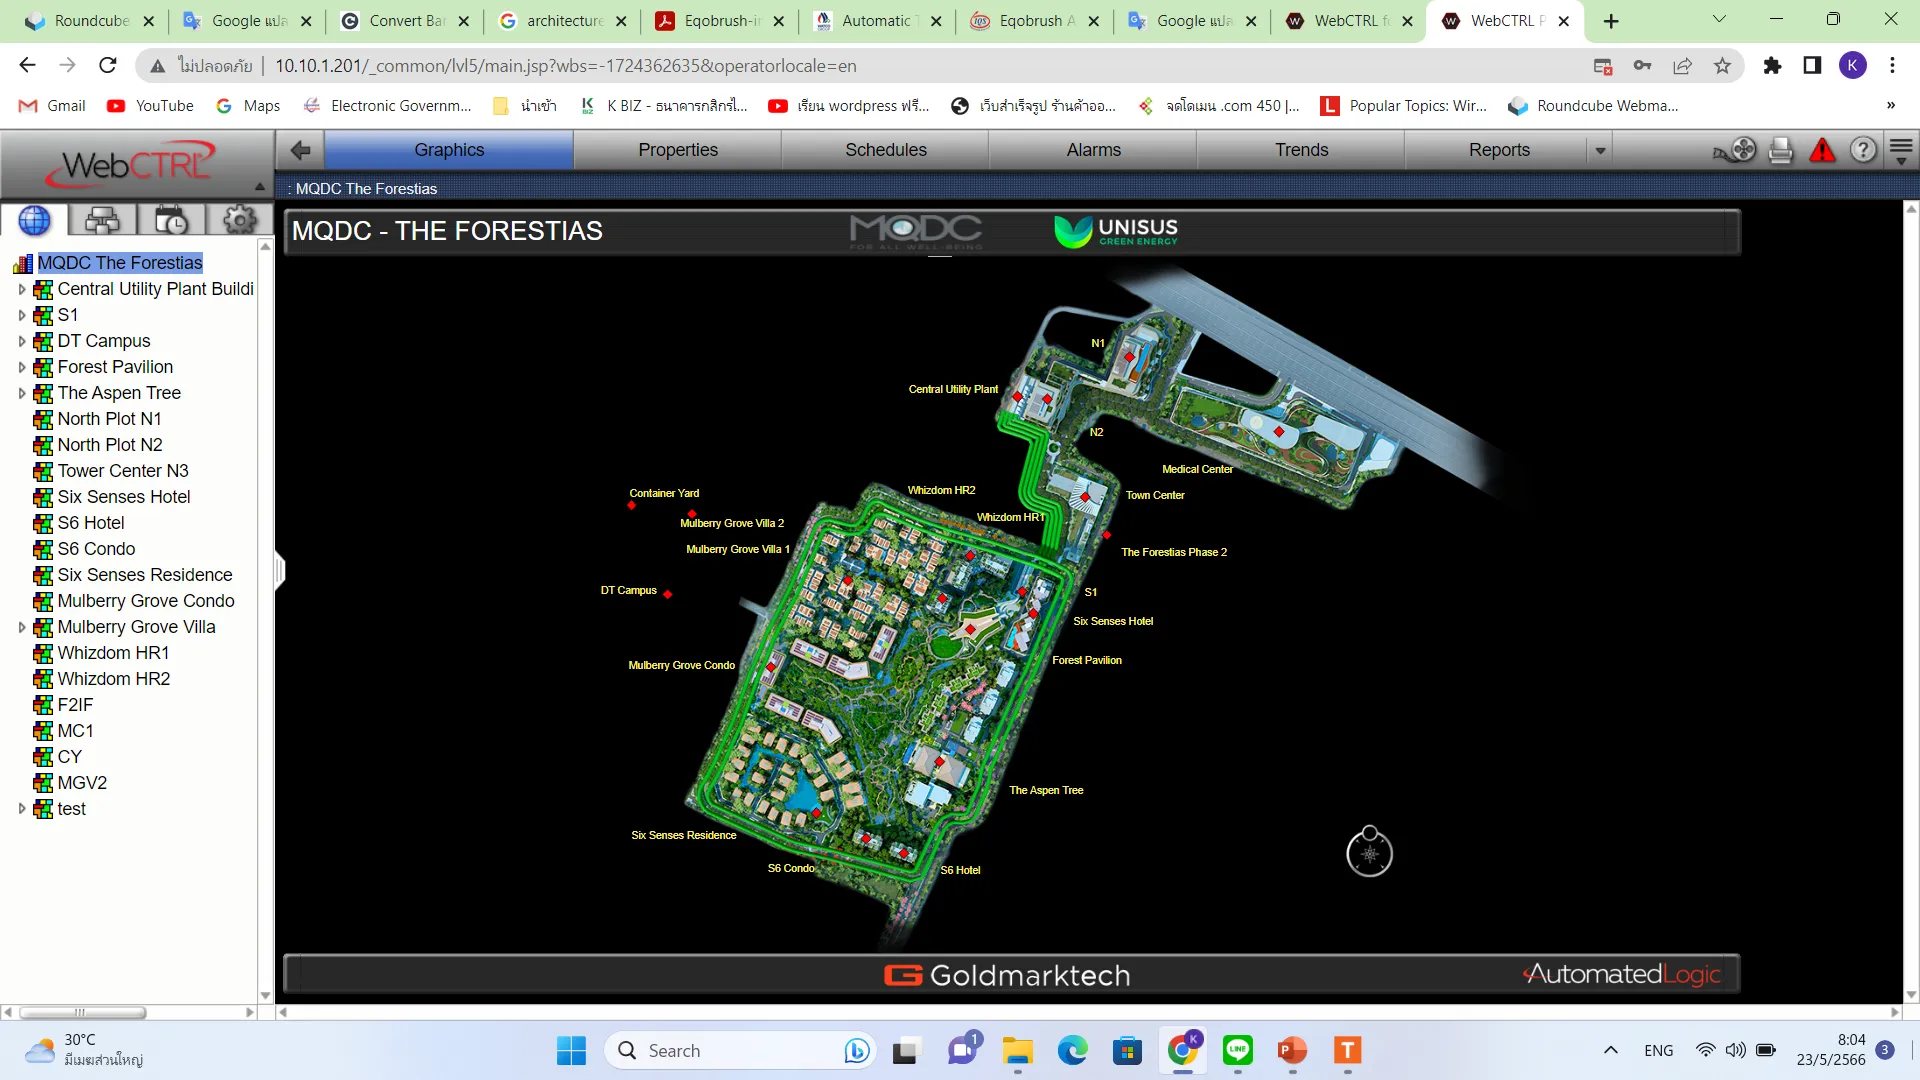Open Chrome side panel icon

point(1812,66)
